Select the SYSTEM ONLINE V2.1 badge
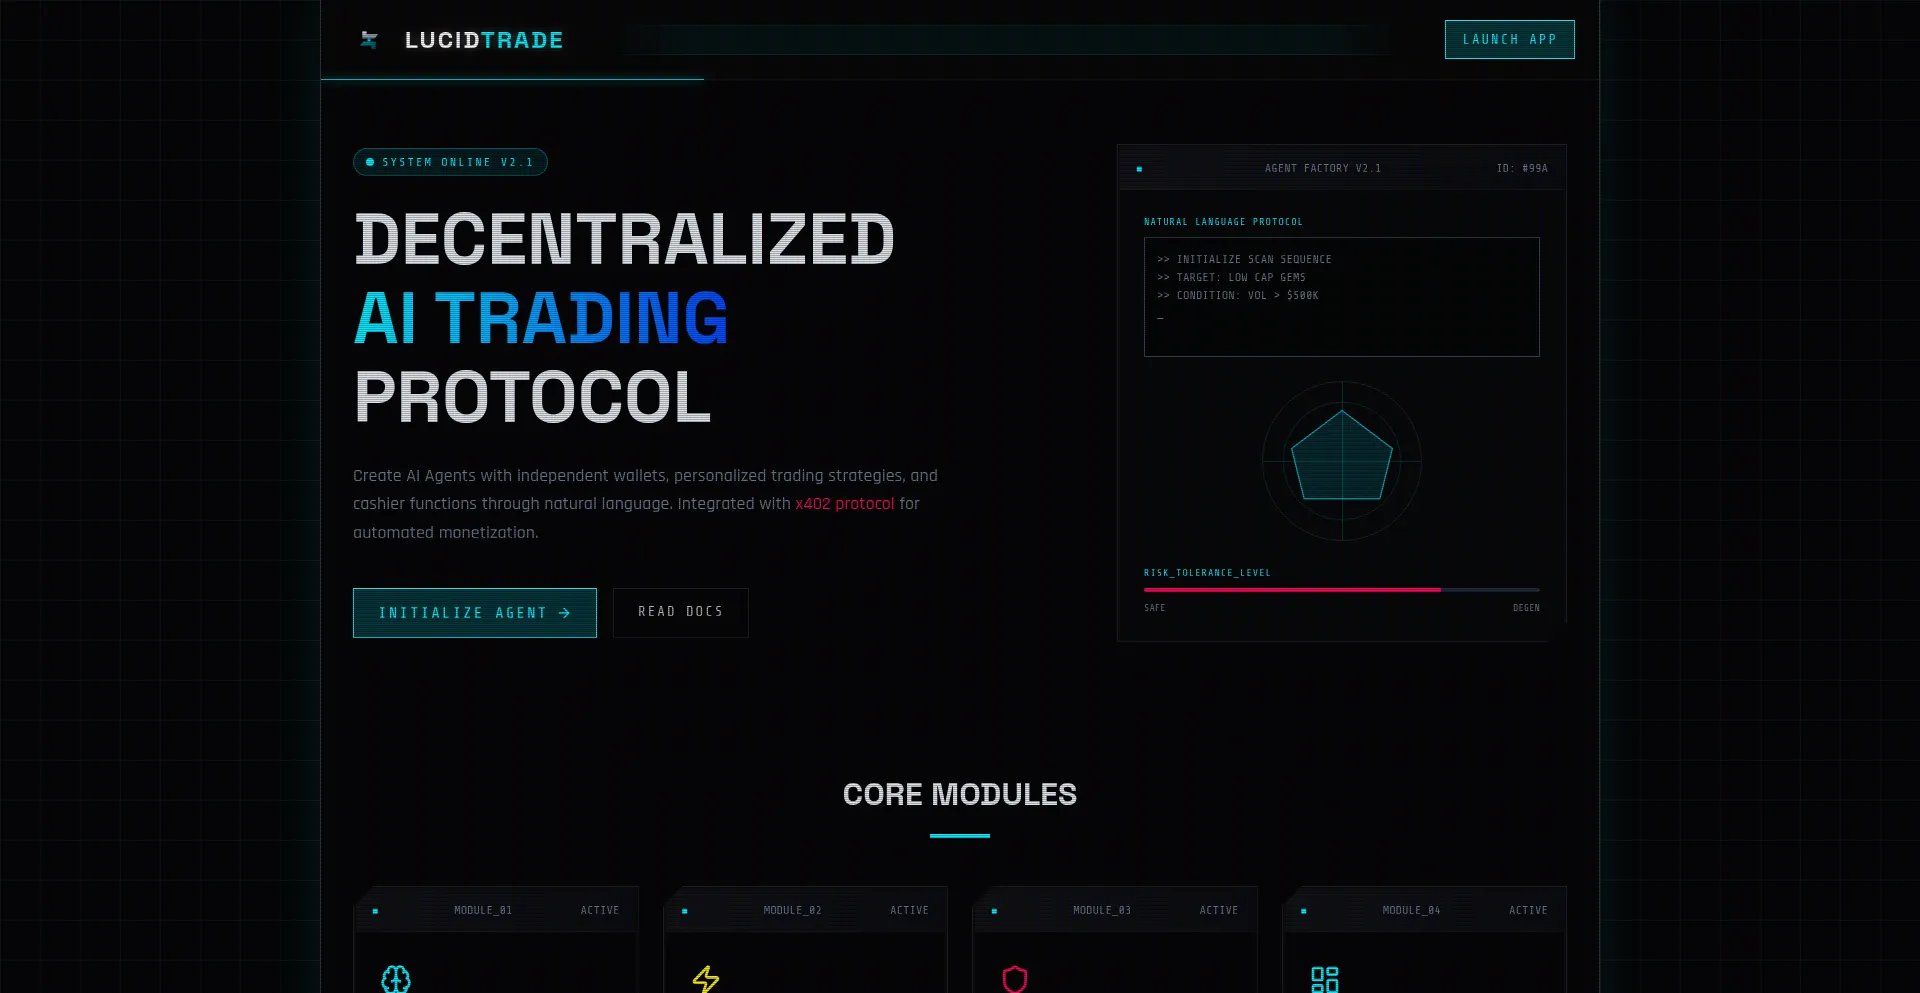Viewport: 1920px width, 993px height. pyautogui.click(x=450, y=161)
